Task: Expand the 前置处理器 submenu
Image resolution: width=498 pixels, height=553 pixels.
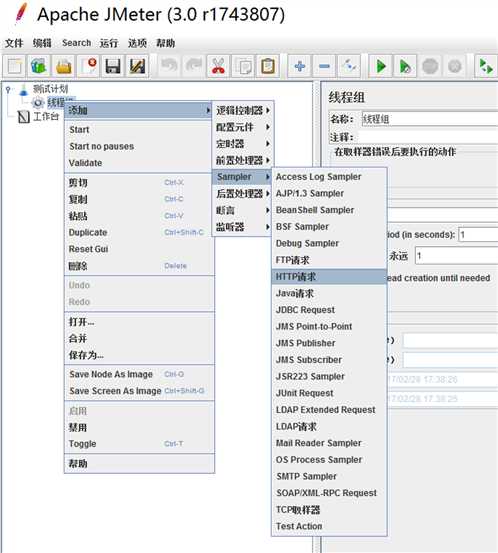Action: click(x=242, y=160)
